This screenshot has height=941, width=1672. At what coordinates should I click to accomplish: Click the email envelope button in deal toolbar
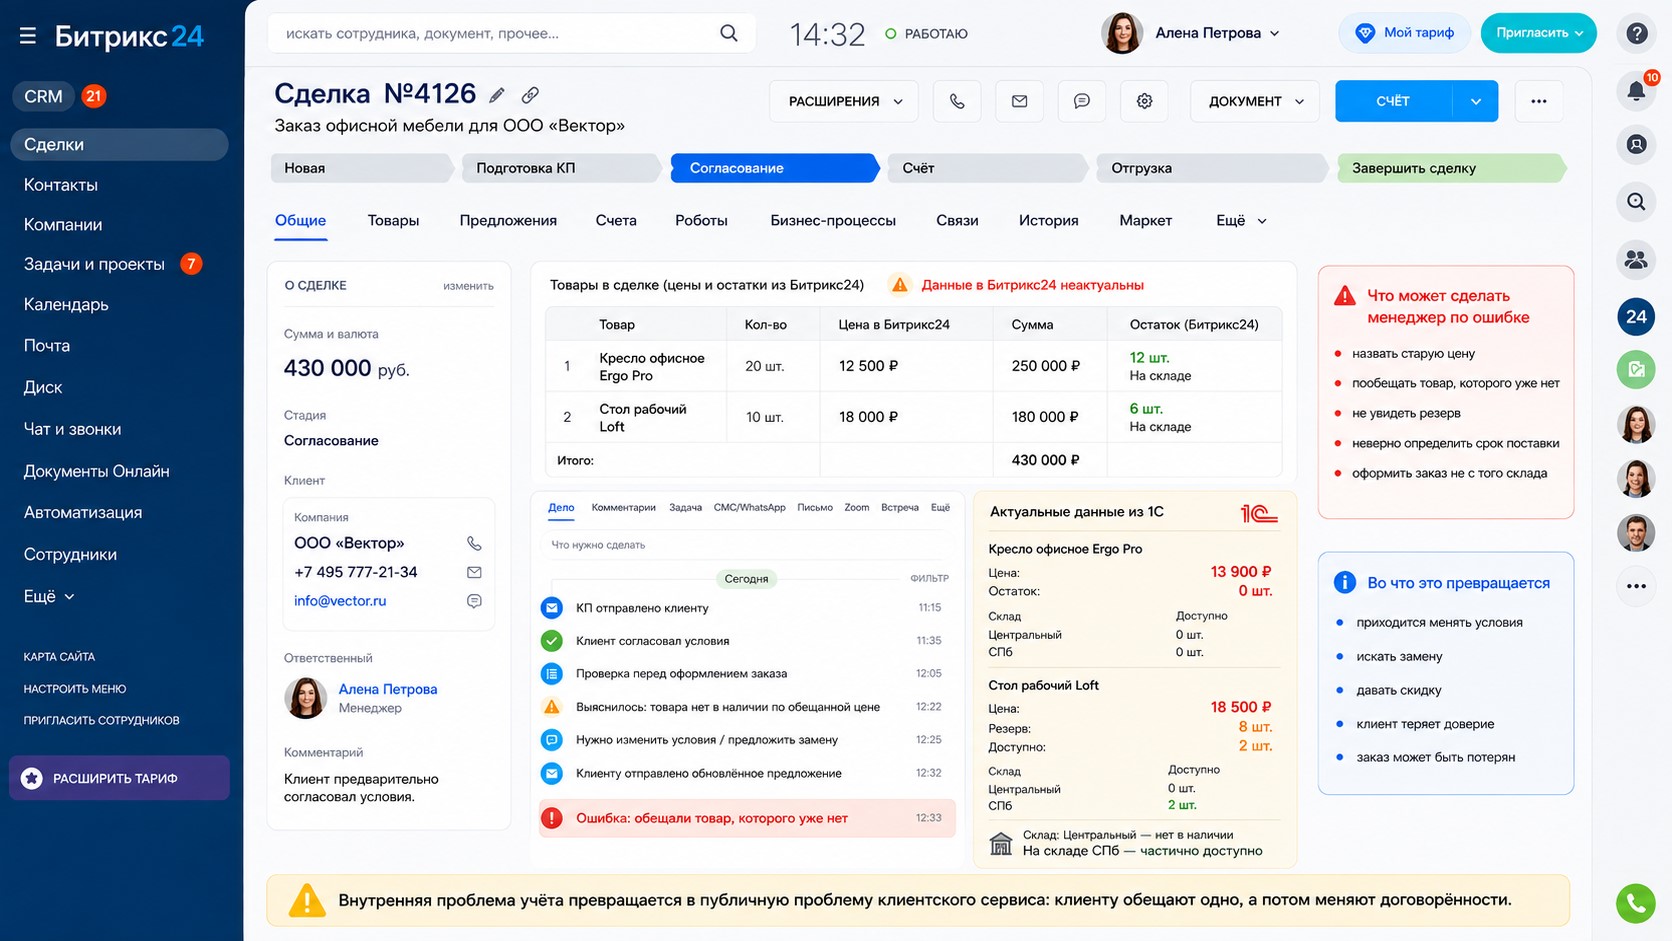(1019, 101)
